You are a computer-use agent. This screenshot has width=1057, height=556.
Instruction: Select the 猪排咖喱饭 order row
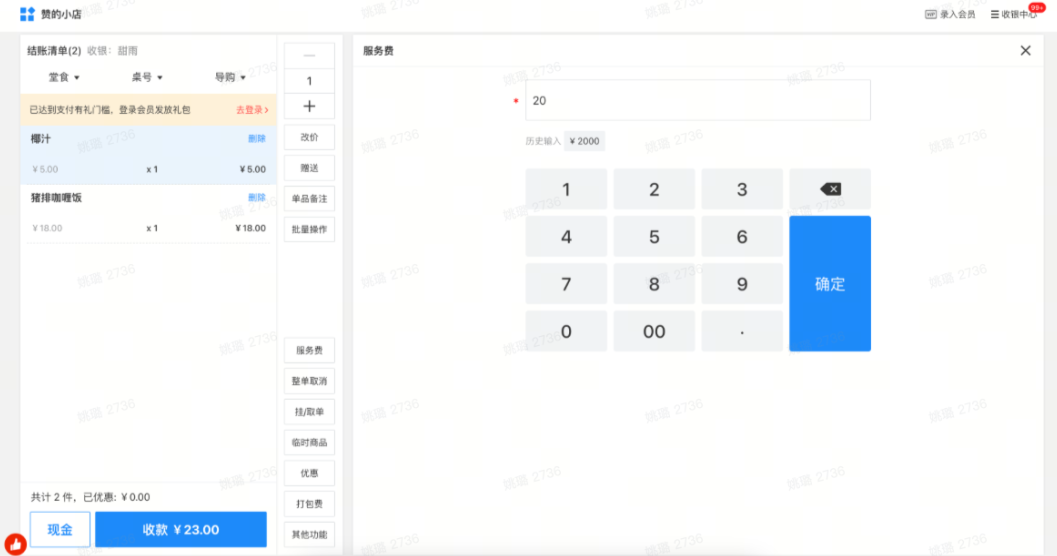pyautogui.click(x=148, y=214)
